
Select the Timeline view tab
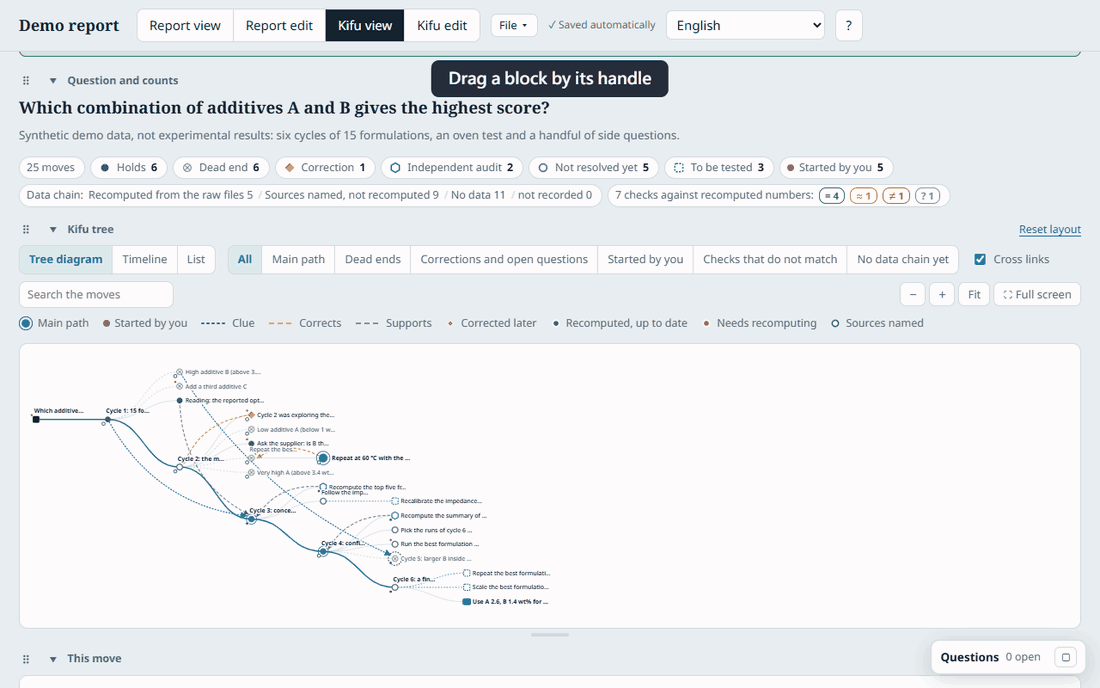click(x=145, y=259)
